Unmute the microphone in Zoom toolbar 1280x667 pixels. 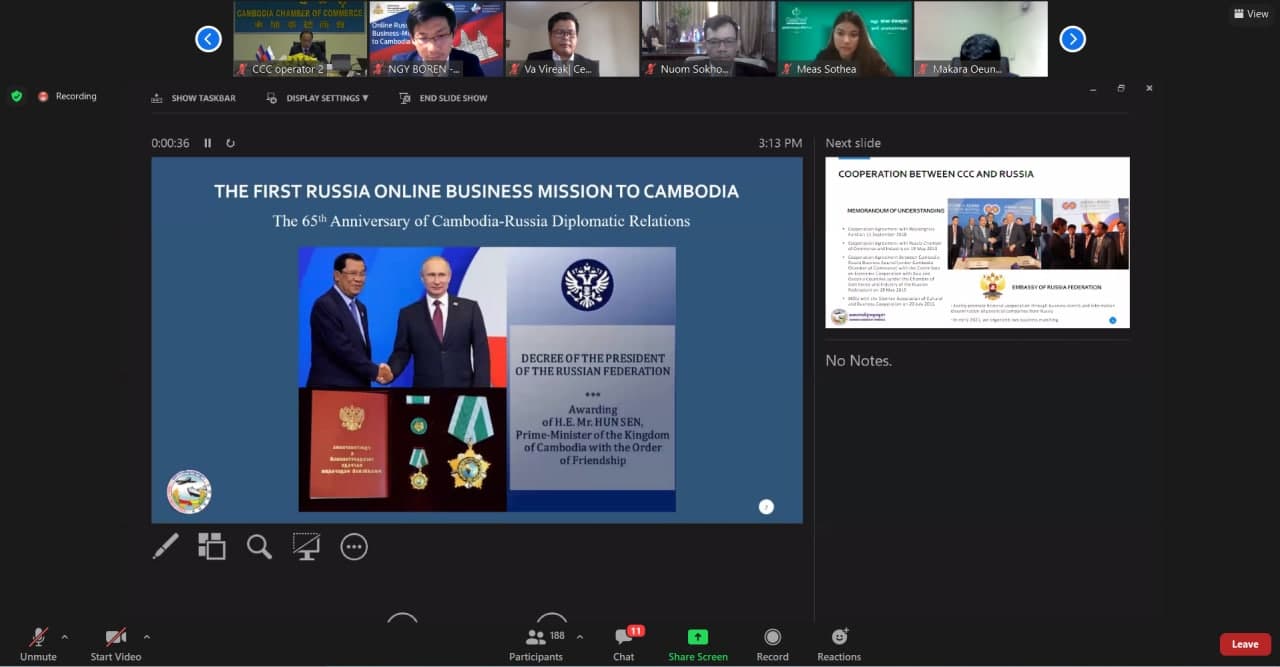click(38, 643)
